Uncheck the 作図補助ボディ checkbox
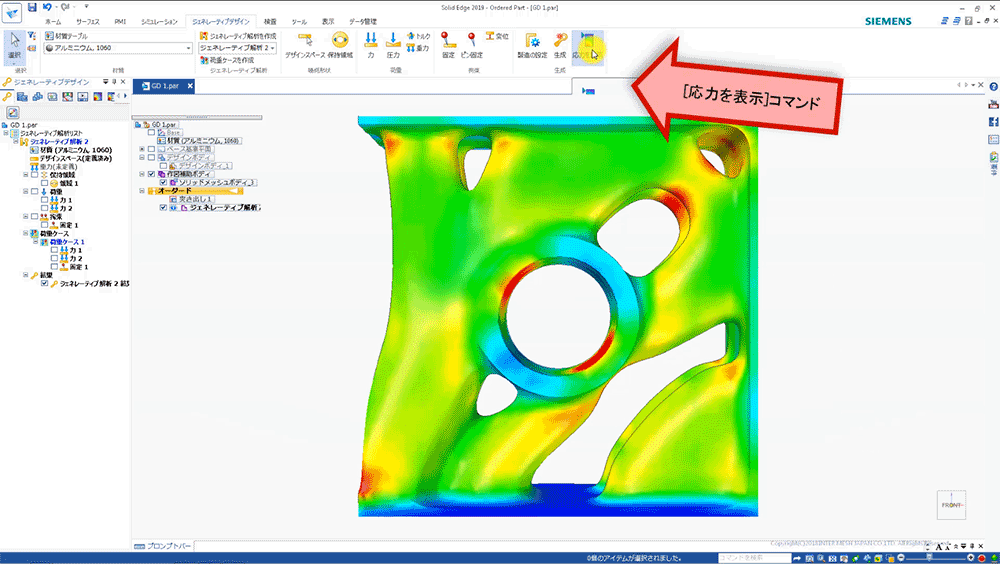 point(151,174)
